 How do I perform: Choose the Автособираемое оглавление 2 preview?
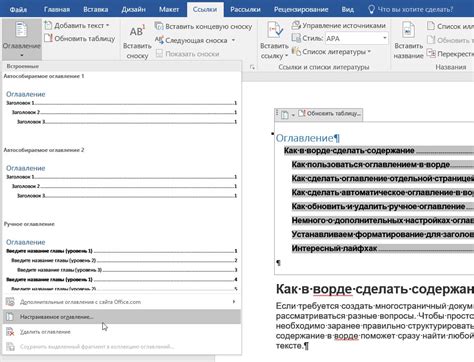[121, 177]
